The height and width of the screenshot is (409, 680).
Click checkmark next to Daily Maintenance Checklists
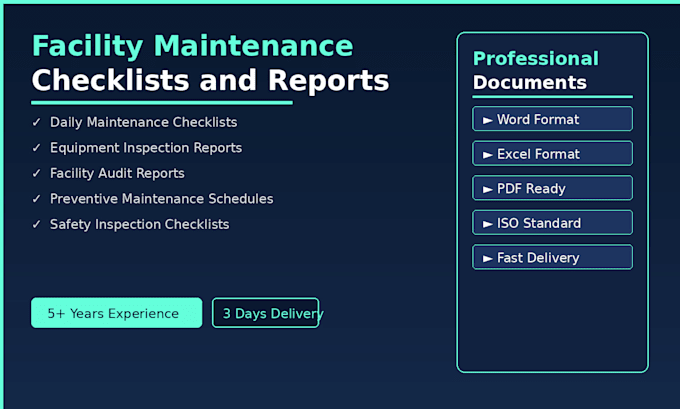36,122
